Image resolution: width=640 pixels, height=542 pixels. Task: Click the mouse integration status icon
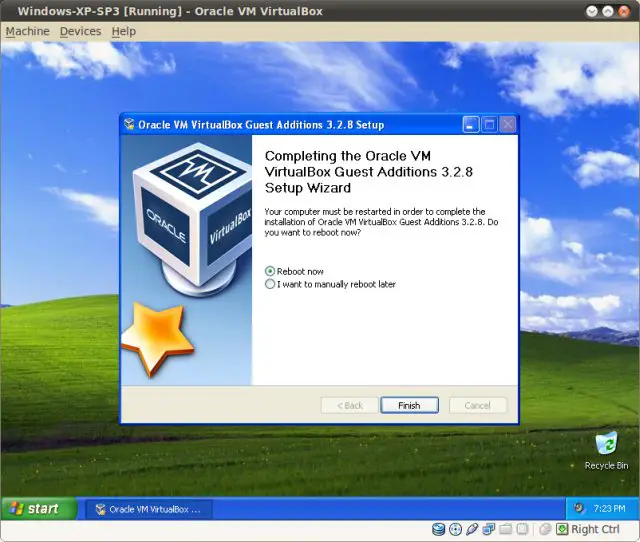click(544, 529)
